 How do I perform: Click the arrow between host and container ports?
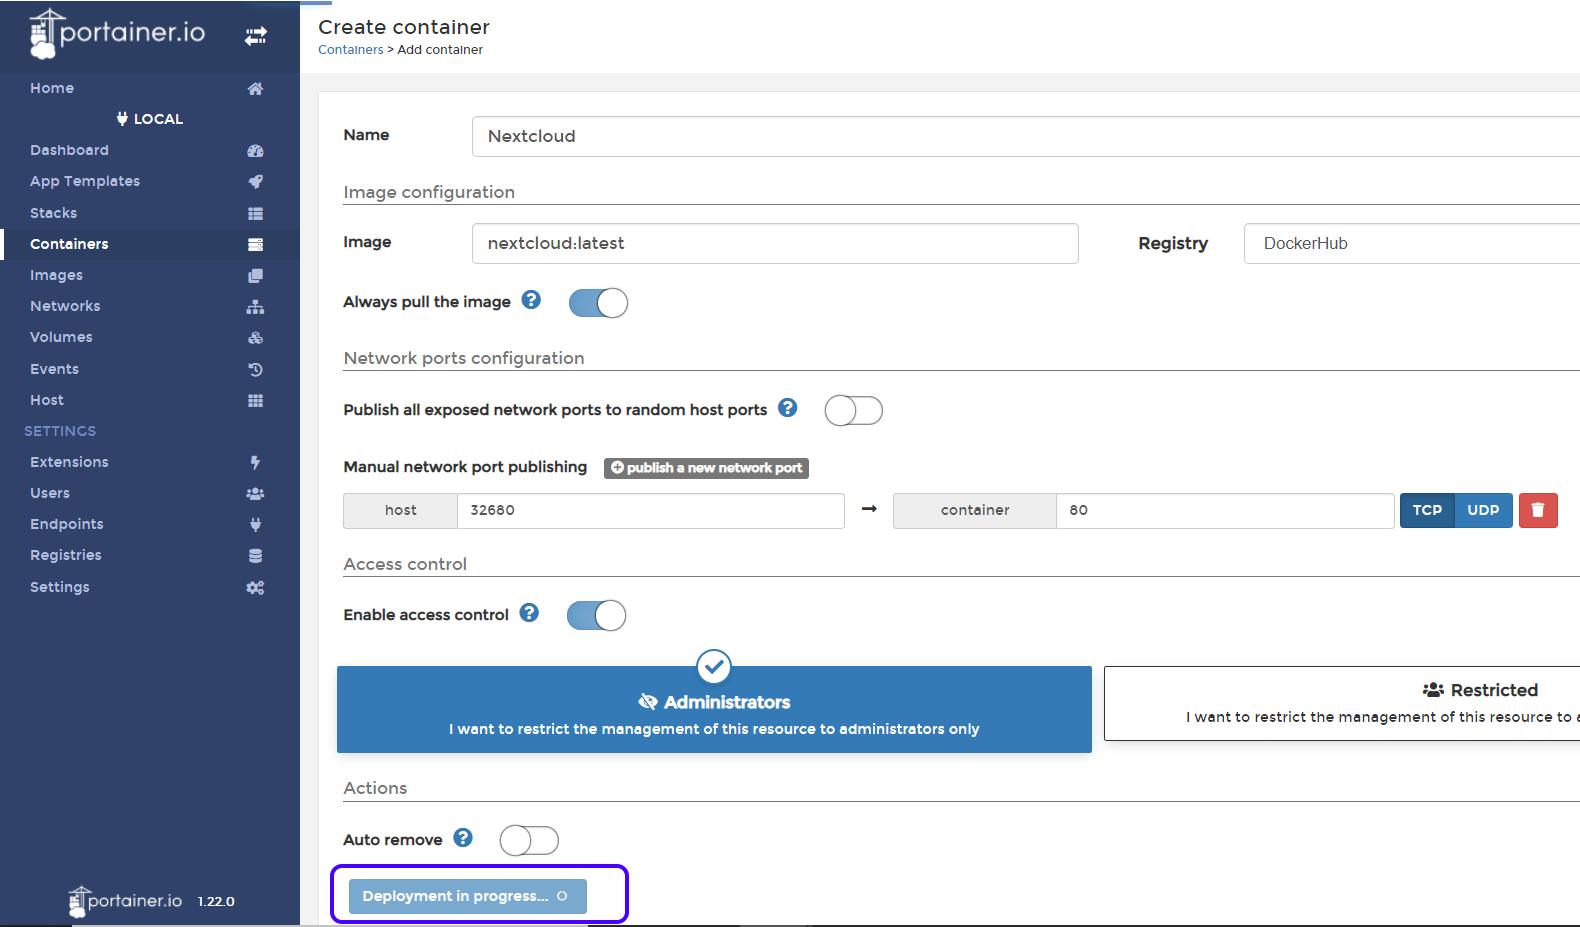click(869, 509)
